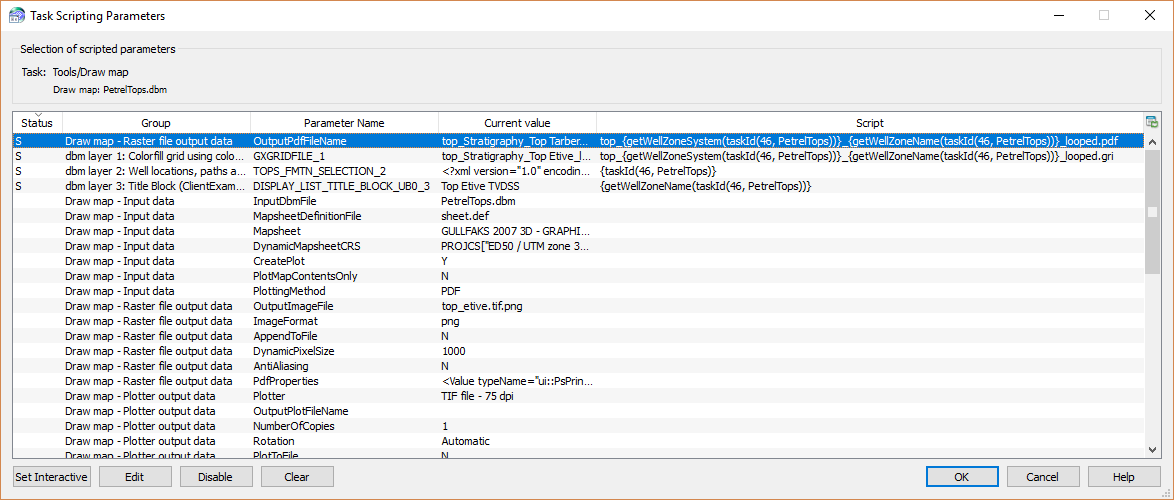Image resolution: width=1174 pixels, height=500 pixels.
Task: Open Help for scripting parameters
Action: click(x=1124, y=477)
